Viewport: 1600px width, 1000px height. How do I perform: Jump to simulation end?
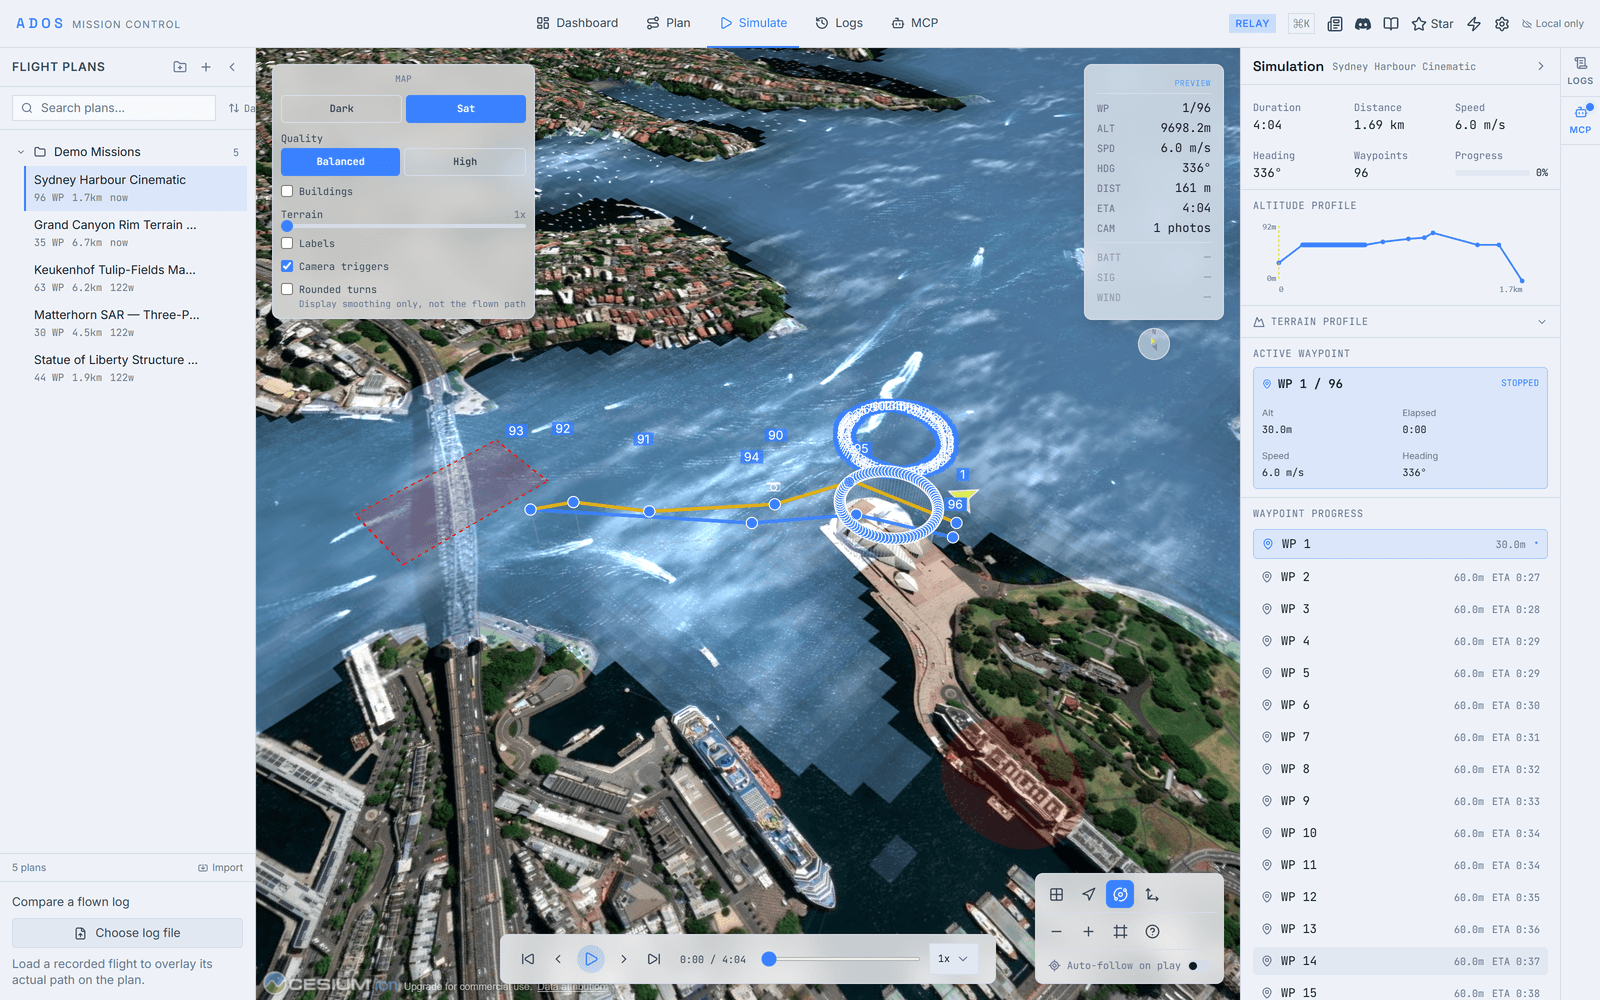654,959
